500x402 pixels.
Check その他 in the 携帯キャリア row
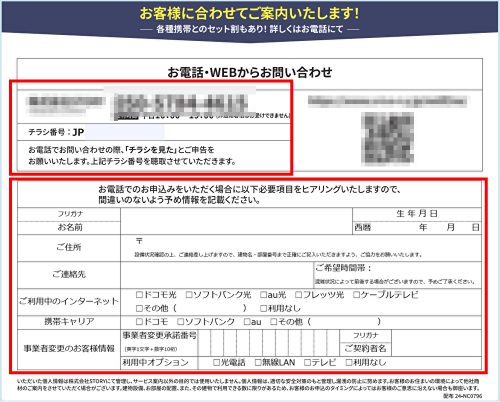click(274, 322)
